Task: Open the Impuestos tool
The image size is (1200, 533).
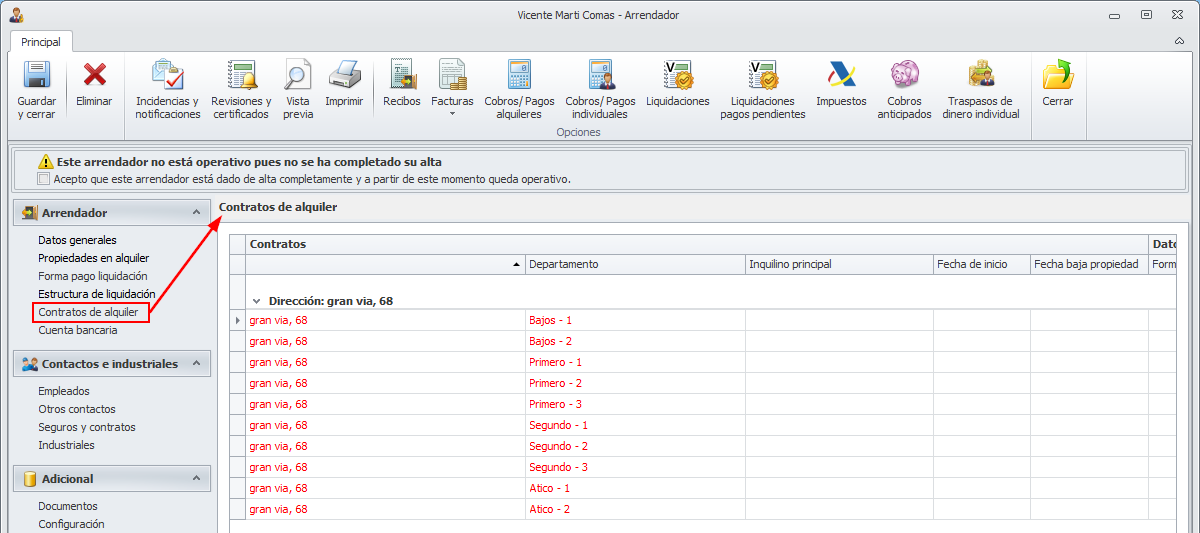Action: pos(841,78)
